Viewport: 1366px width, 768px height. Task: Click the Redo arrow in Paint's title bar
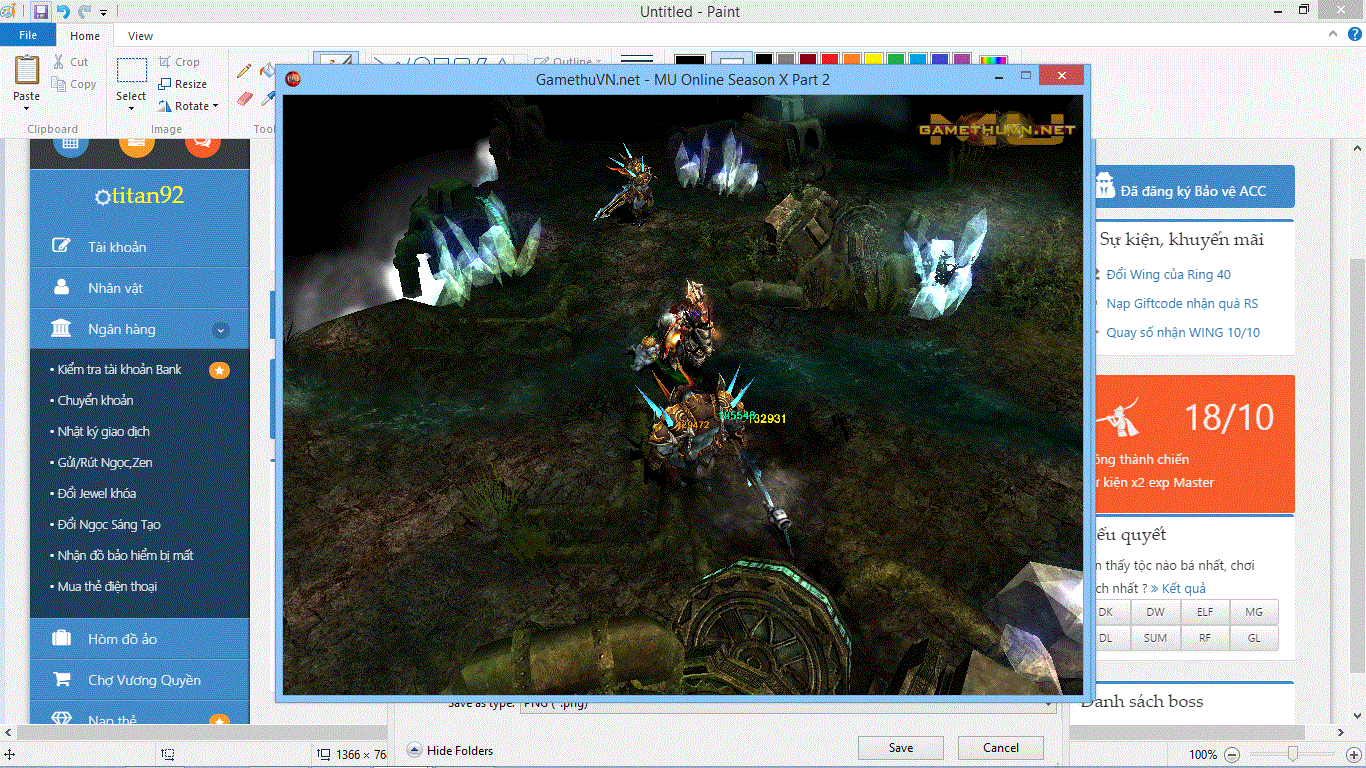pyautogui.click(x=85, y=12)
